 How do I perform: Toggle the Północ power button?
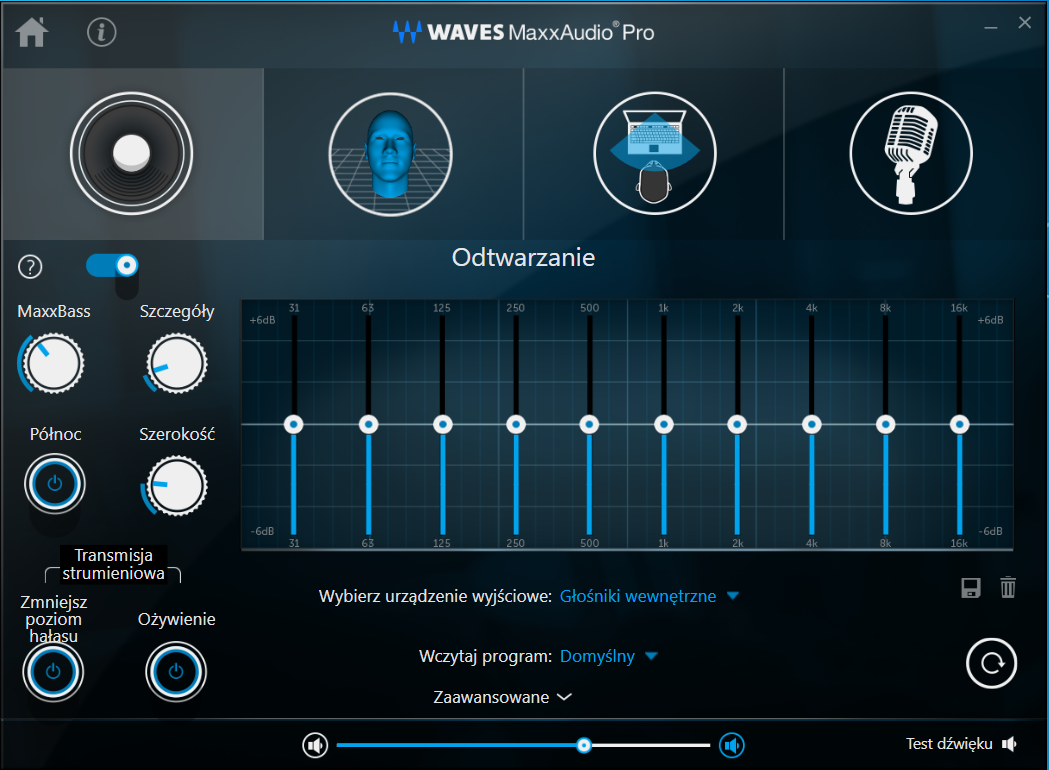55,484
